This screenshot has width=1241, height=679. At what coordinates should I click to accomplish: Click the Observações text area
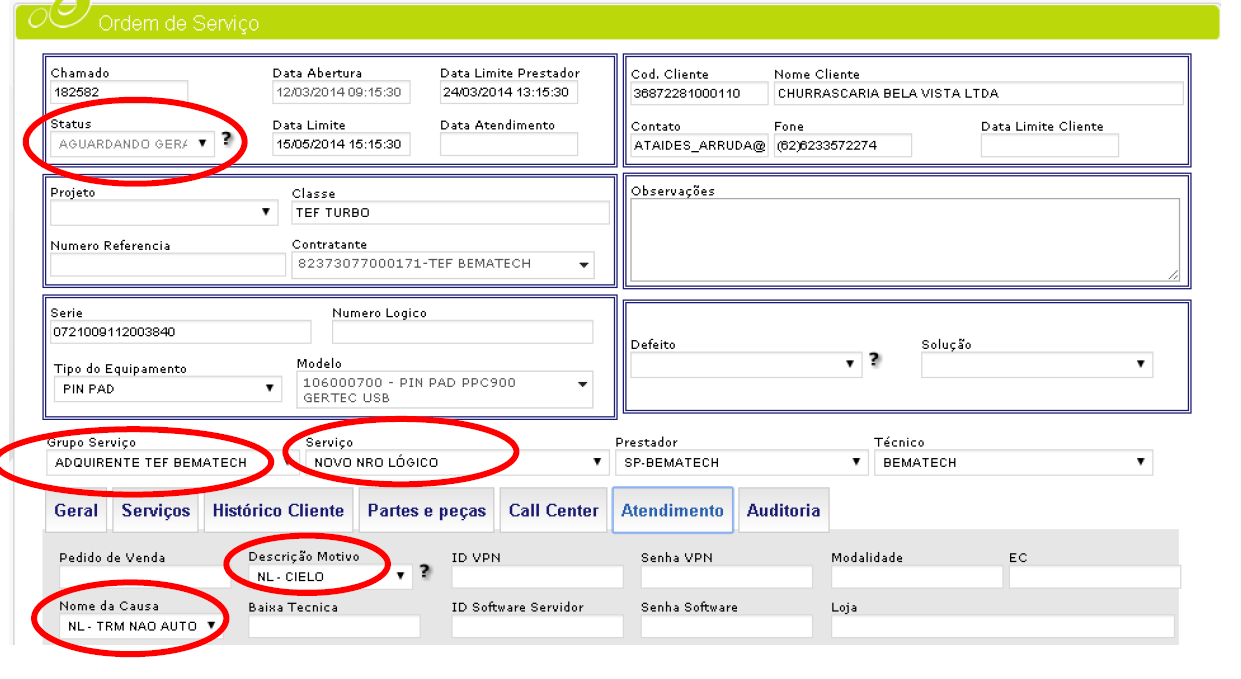click(x=904, y=240)
